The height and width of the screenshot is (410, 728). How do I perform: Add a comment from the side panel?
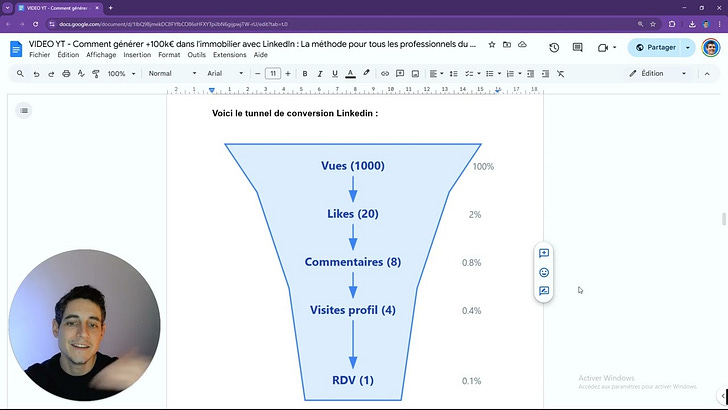pos(544,253)
